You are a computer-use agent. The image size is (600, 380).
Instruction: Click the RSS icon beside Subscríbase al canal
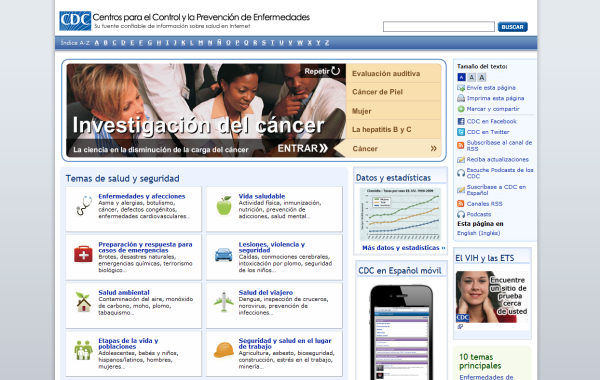point(461,145)
